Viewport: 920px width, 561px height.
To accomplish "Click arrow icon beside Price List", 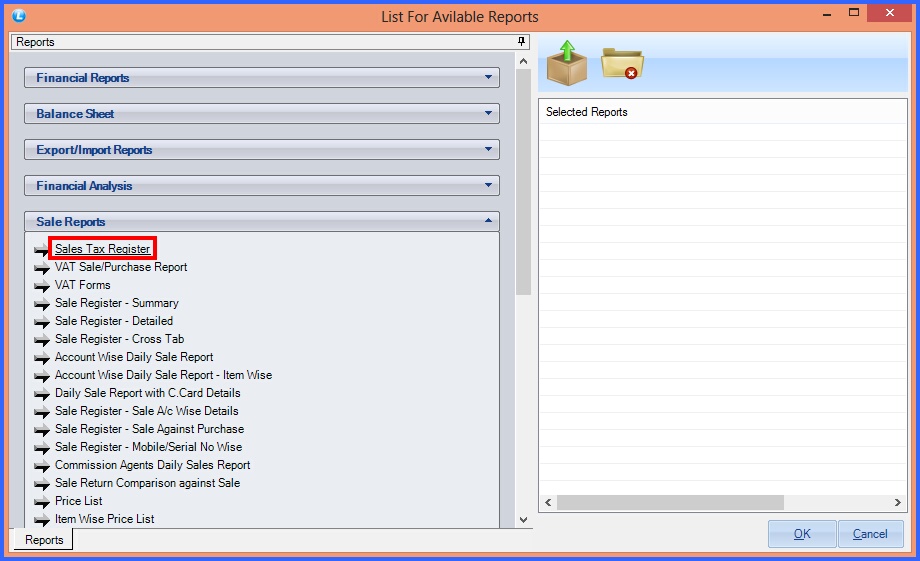I will [42, 502].
